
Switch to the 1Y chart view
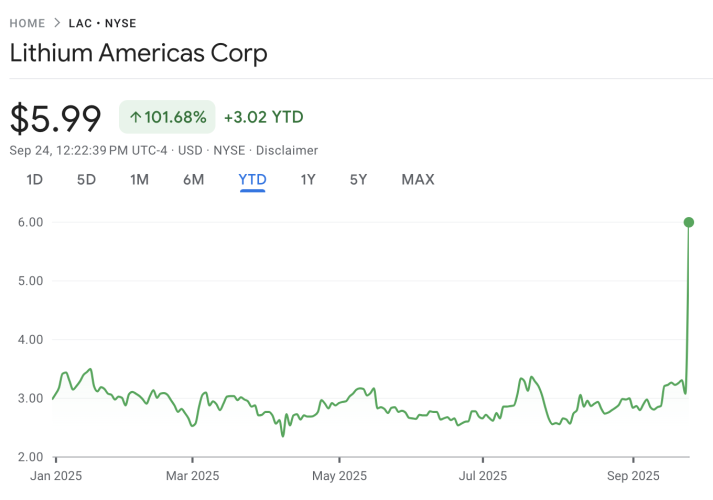pyautogui.click(x=308, y=180)
